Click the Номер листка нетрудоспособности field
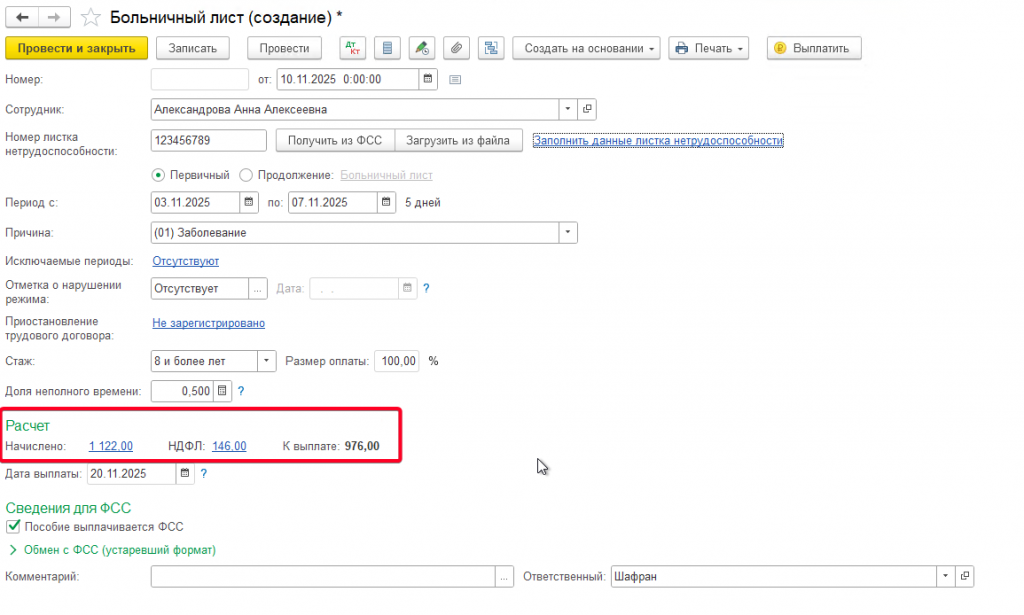This screenshot has width=1024, height=615. [208, 140]
